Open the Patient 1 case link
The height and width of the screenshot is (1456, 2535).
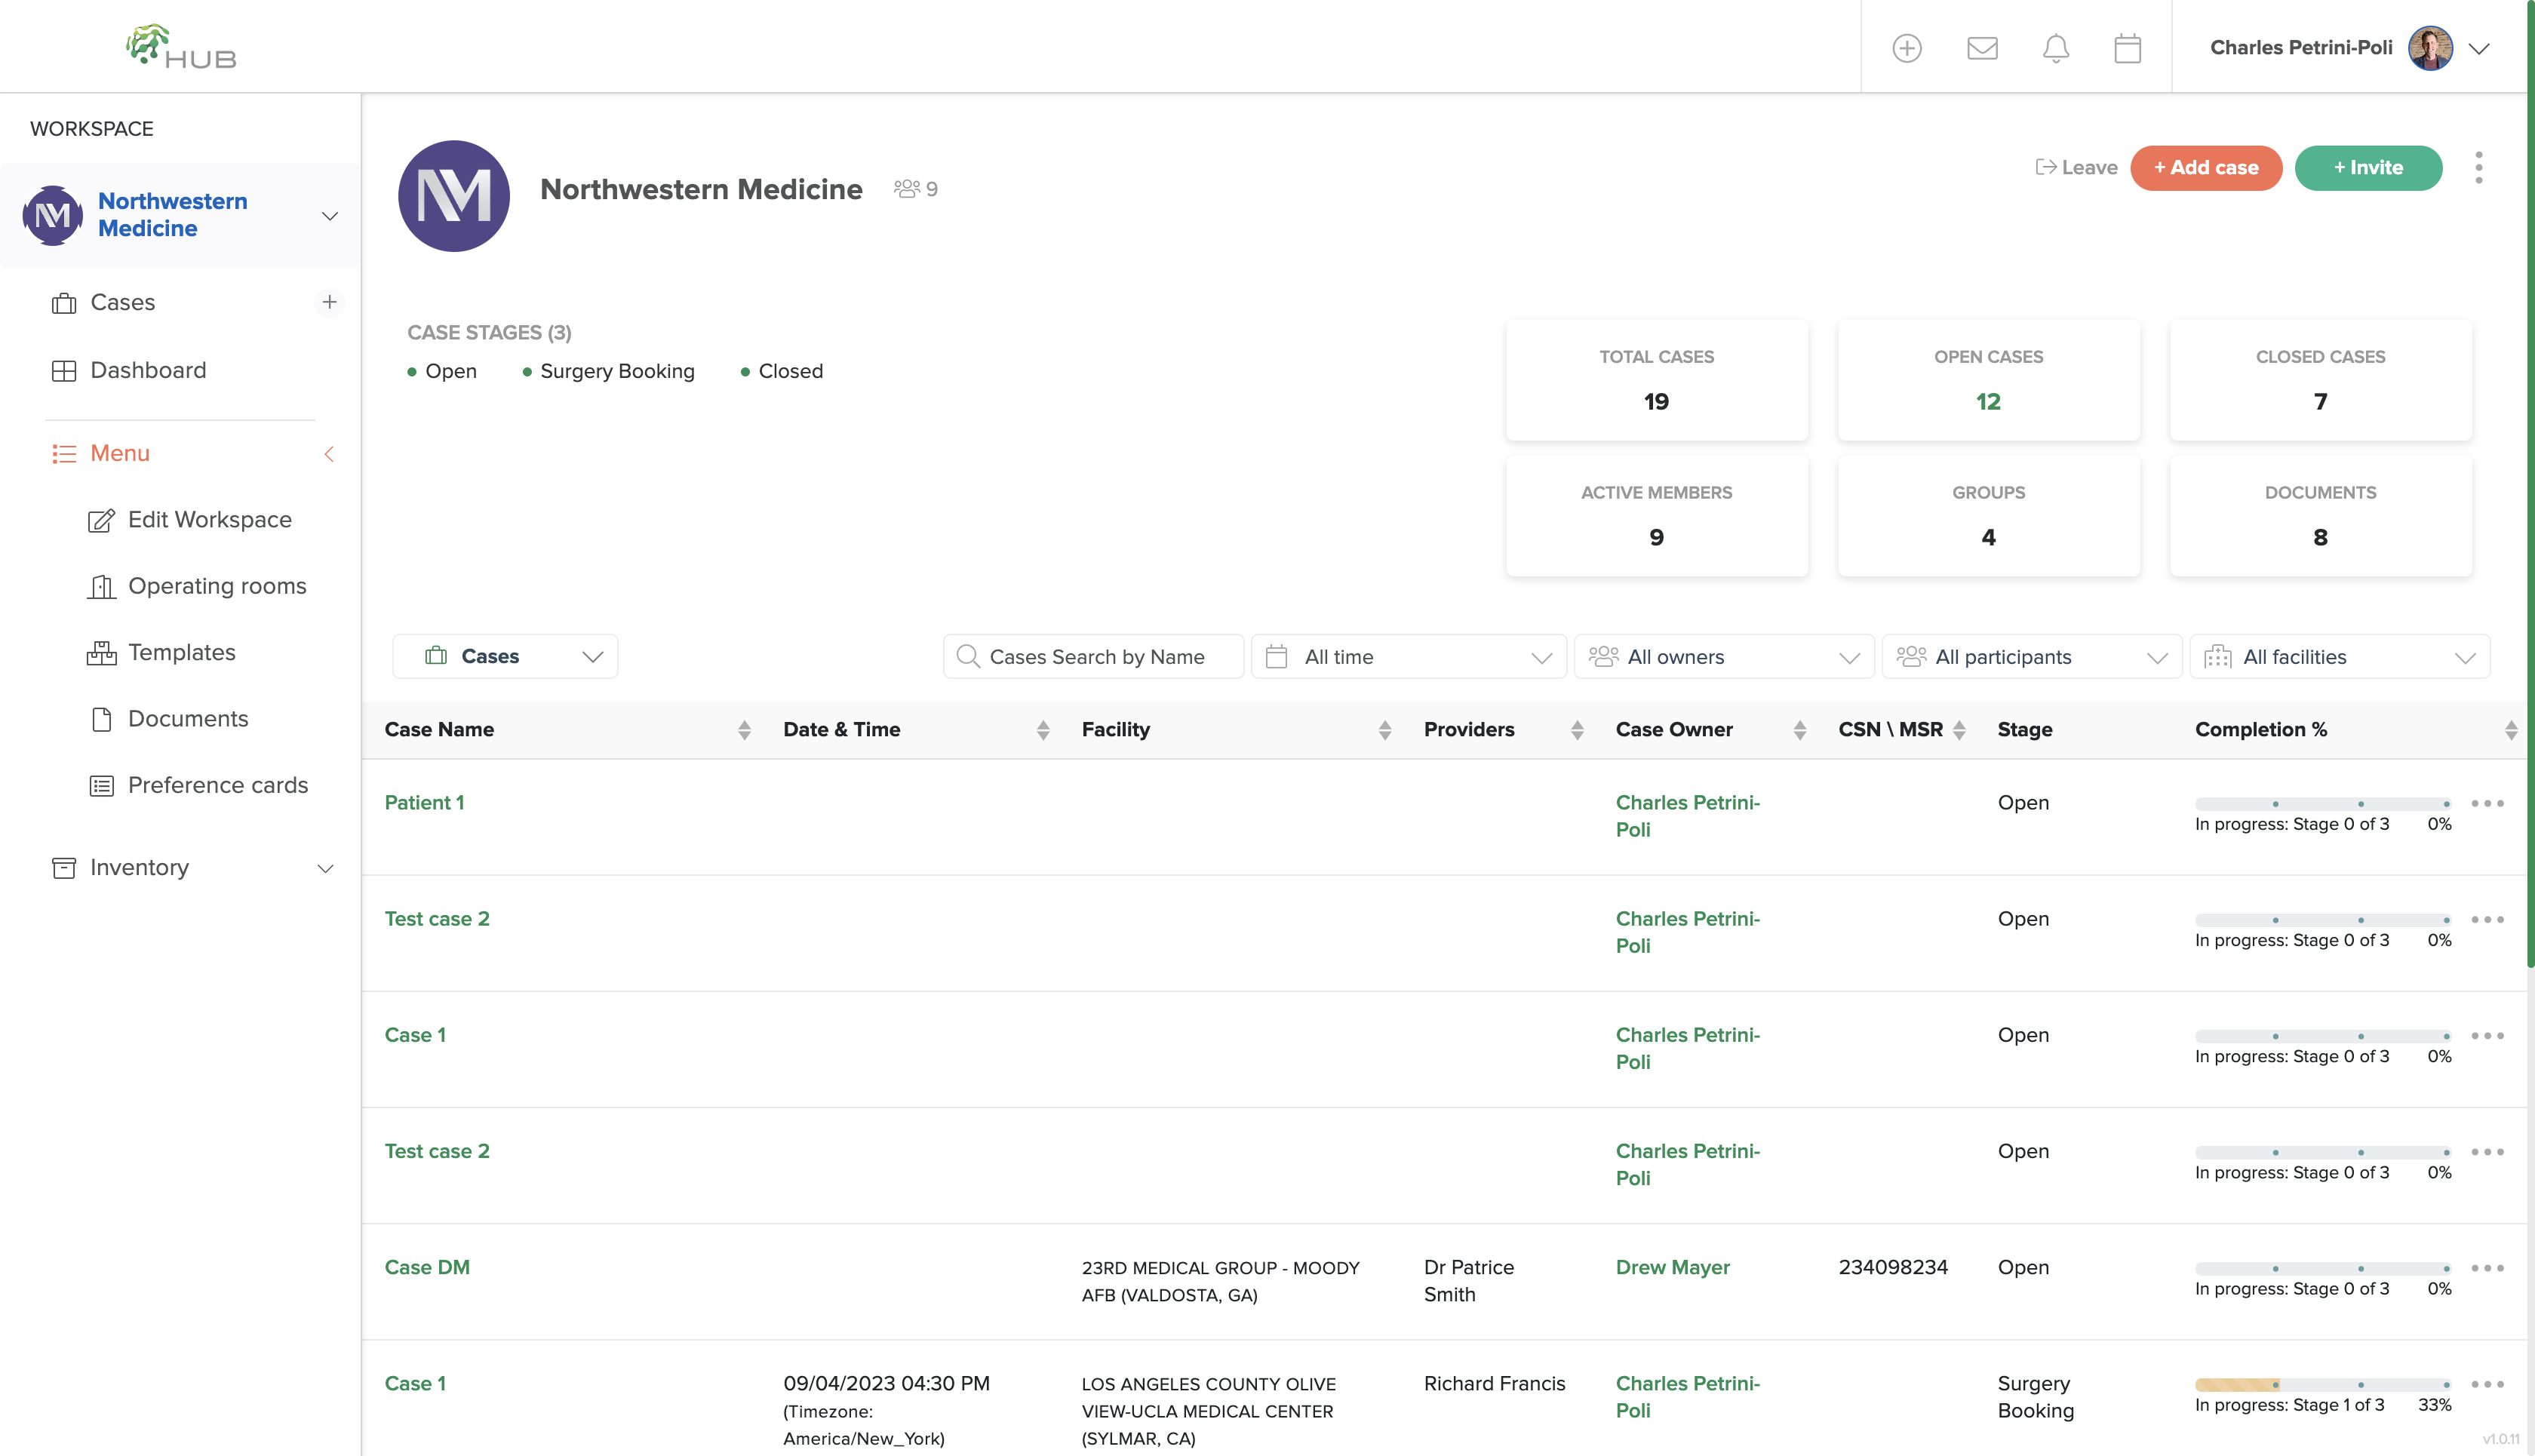[425, 802]
